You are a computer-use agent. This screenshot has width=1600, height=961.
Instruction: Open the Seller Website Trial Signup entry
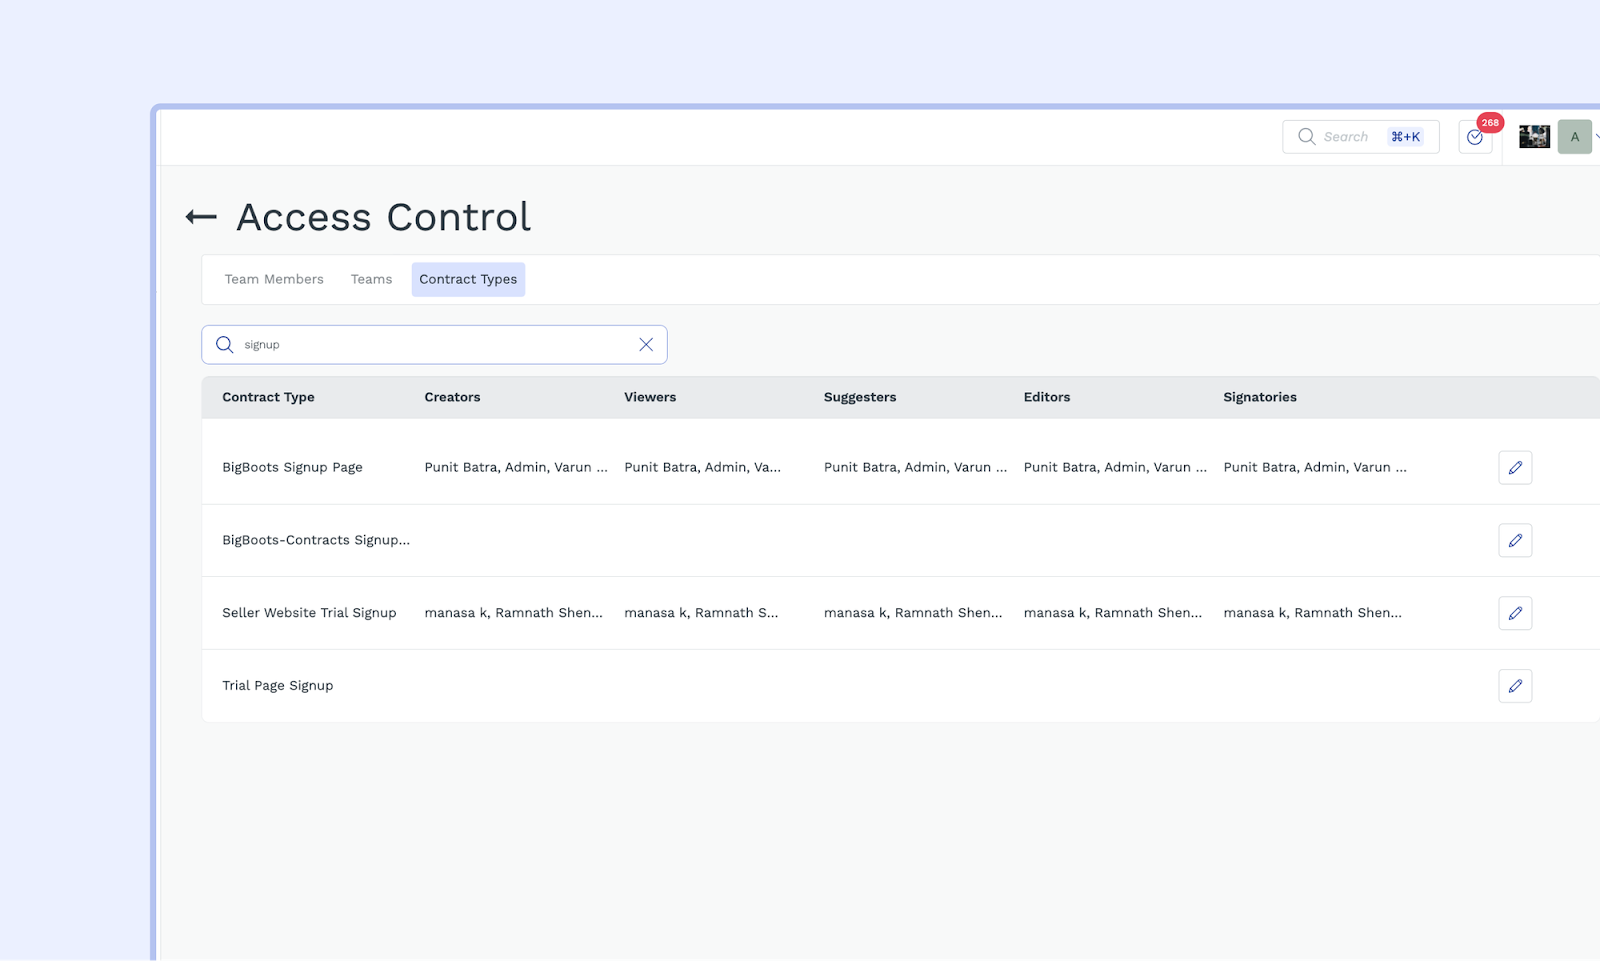[x=309, y=613]
